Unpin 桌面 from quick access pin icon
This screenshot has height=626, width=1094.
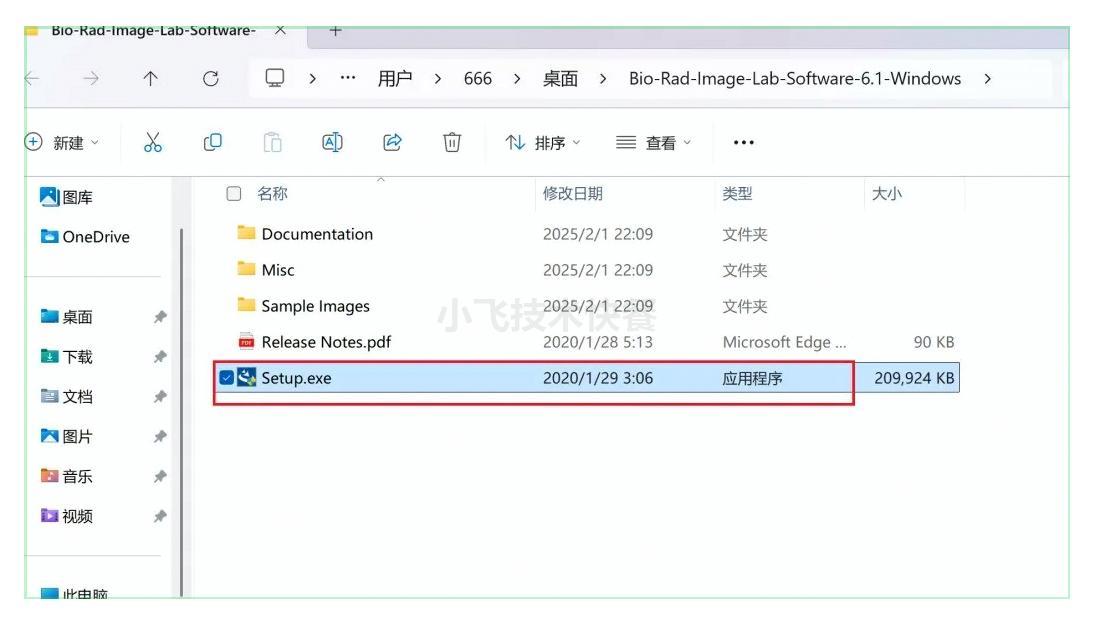coord(160,317)
